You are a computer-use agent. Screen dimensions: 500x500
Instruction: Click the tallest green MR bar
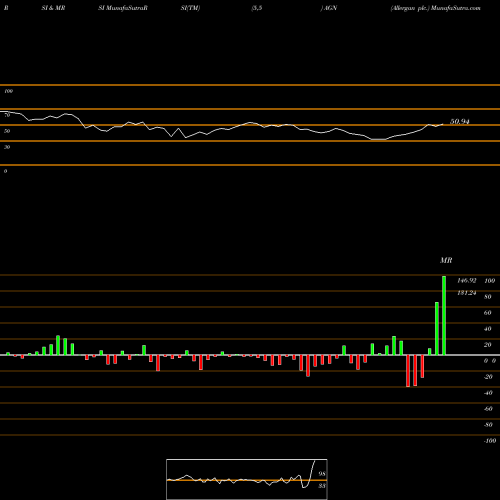444,315
